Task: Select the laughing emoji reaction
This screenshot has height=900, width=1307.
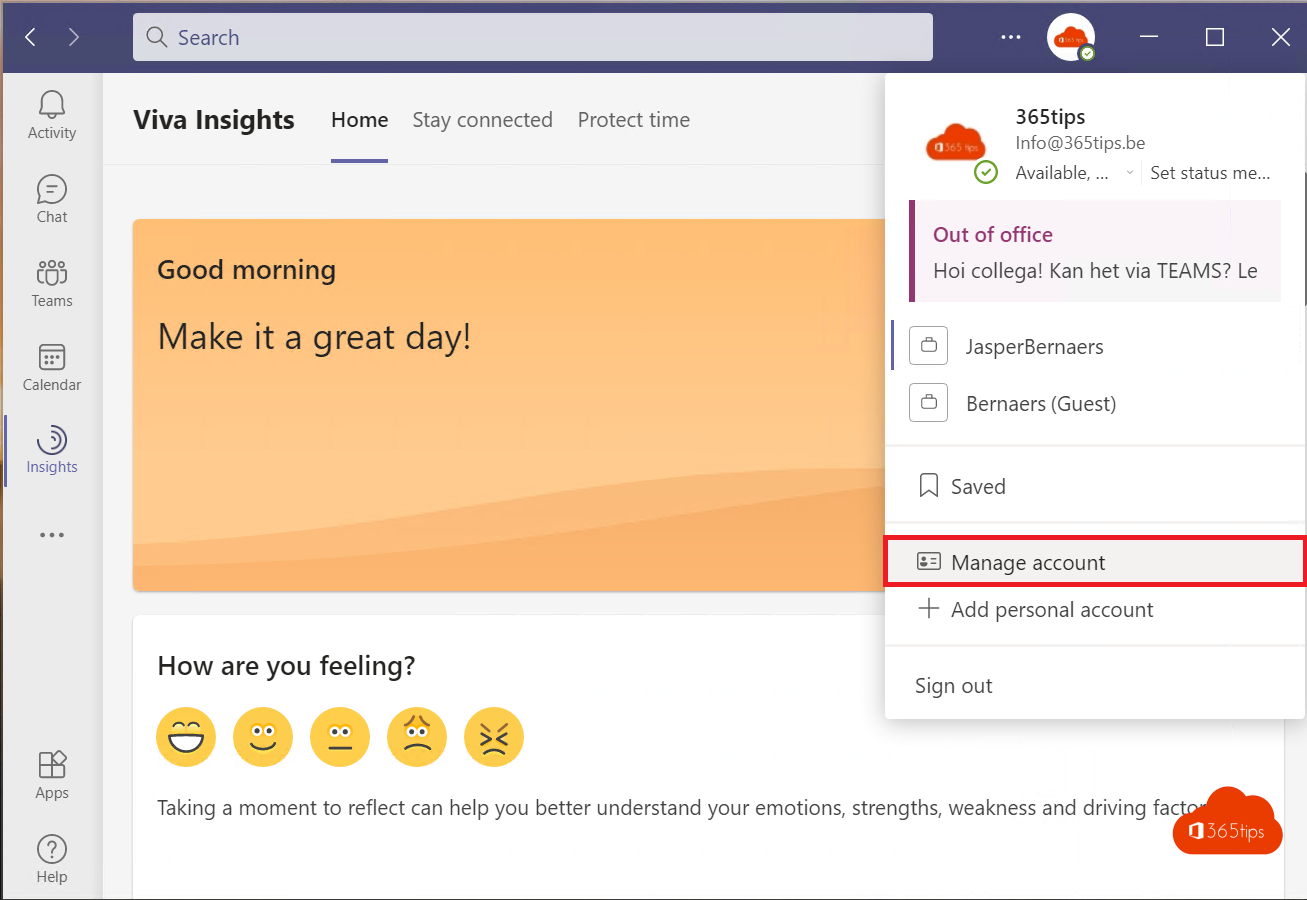Action: (x=186, y=737)
